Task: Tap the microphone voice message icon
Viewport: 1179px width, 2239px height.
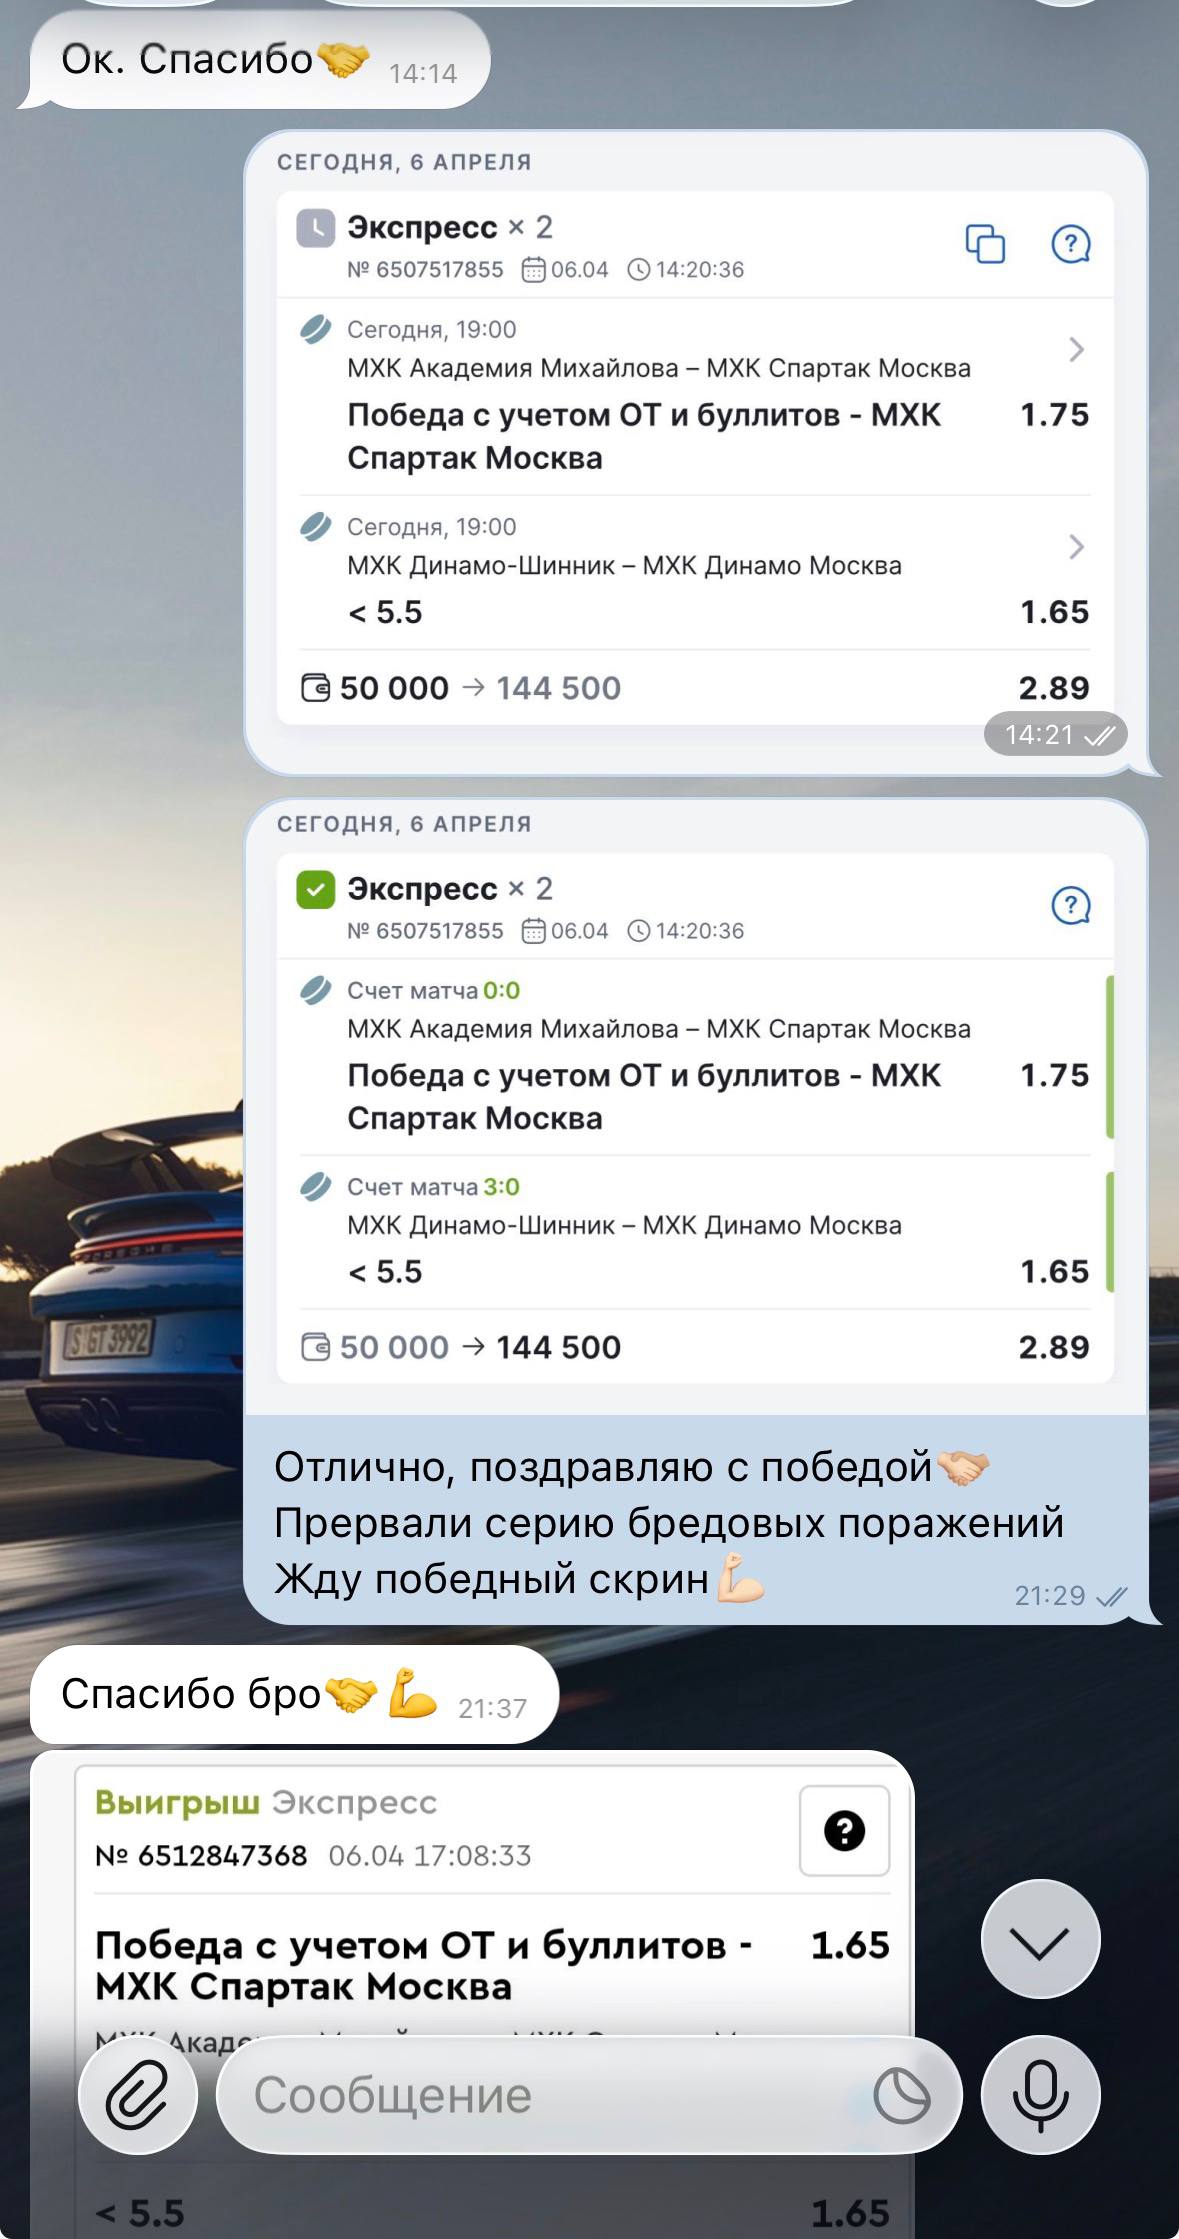Action: pos(1040,2095)
